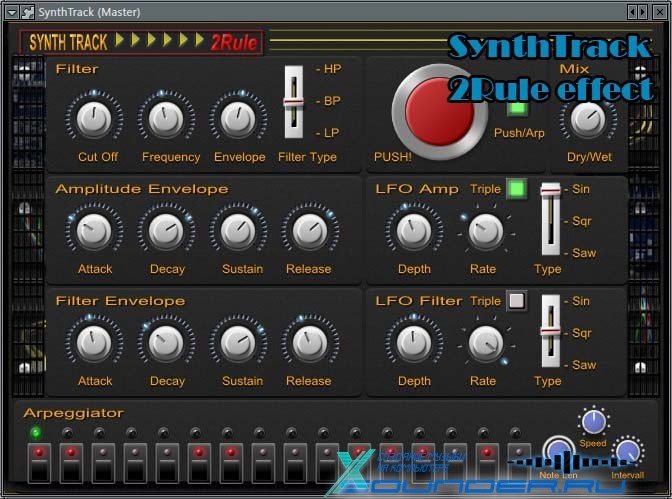Toggle LFO Amp Triple green switch

tap(516, 189)
